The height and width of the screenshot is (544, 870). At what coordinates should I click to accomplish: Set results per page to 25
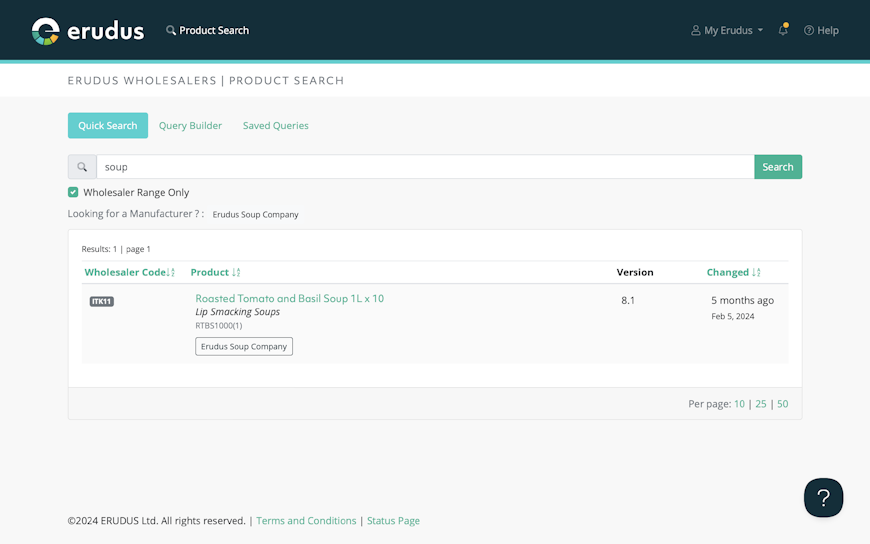pos(761,404)
